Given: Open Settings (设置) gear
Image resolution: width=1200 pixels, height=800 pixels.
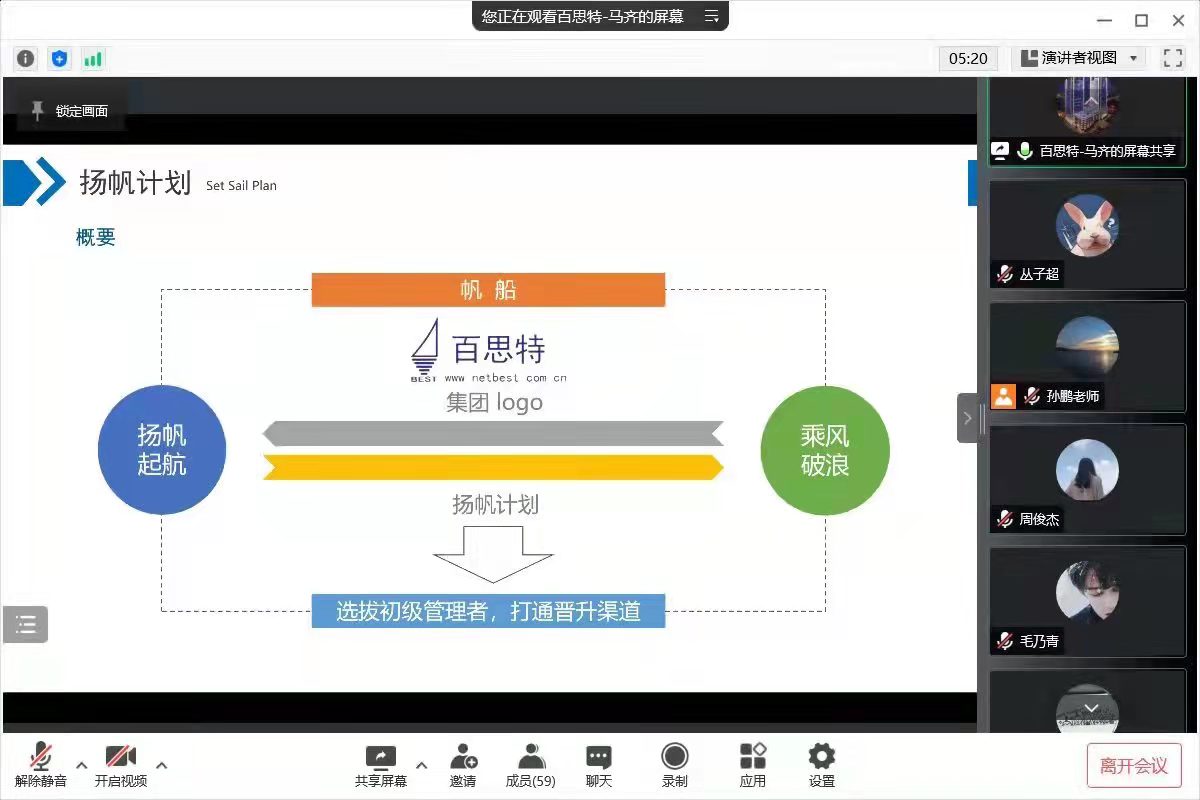Looking at the screenshot, I should coord(822,765).
